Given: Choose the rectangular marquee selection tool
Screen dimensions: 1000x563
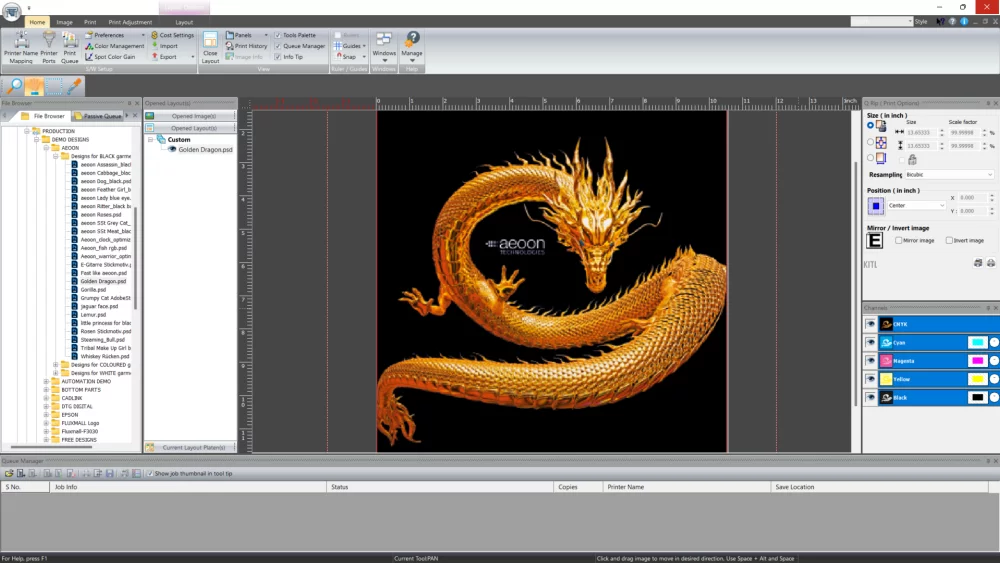Looking at the screenshot, I should [55, 86].
